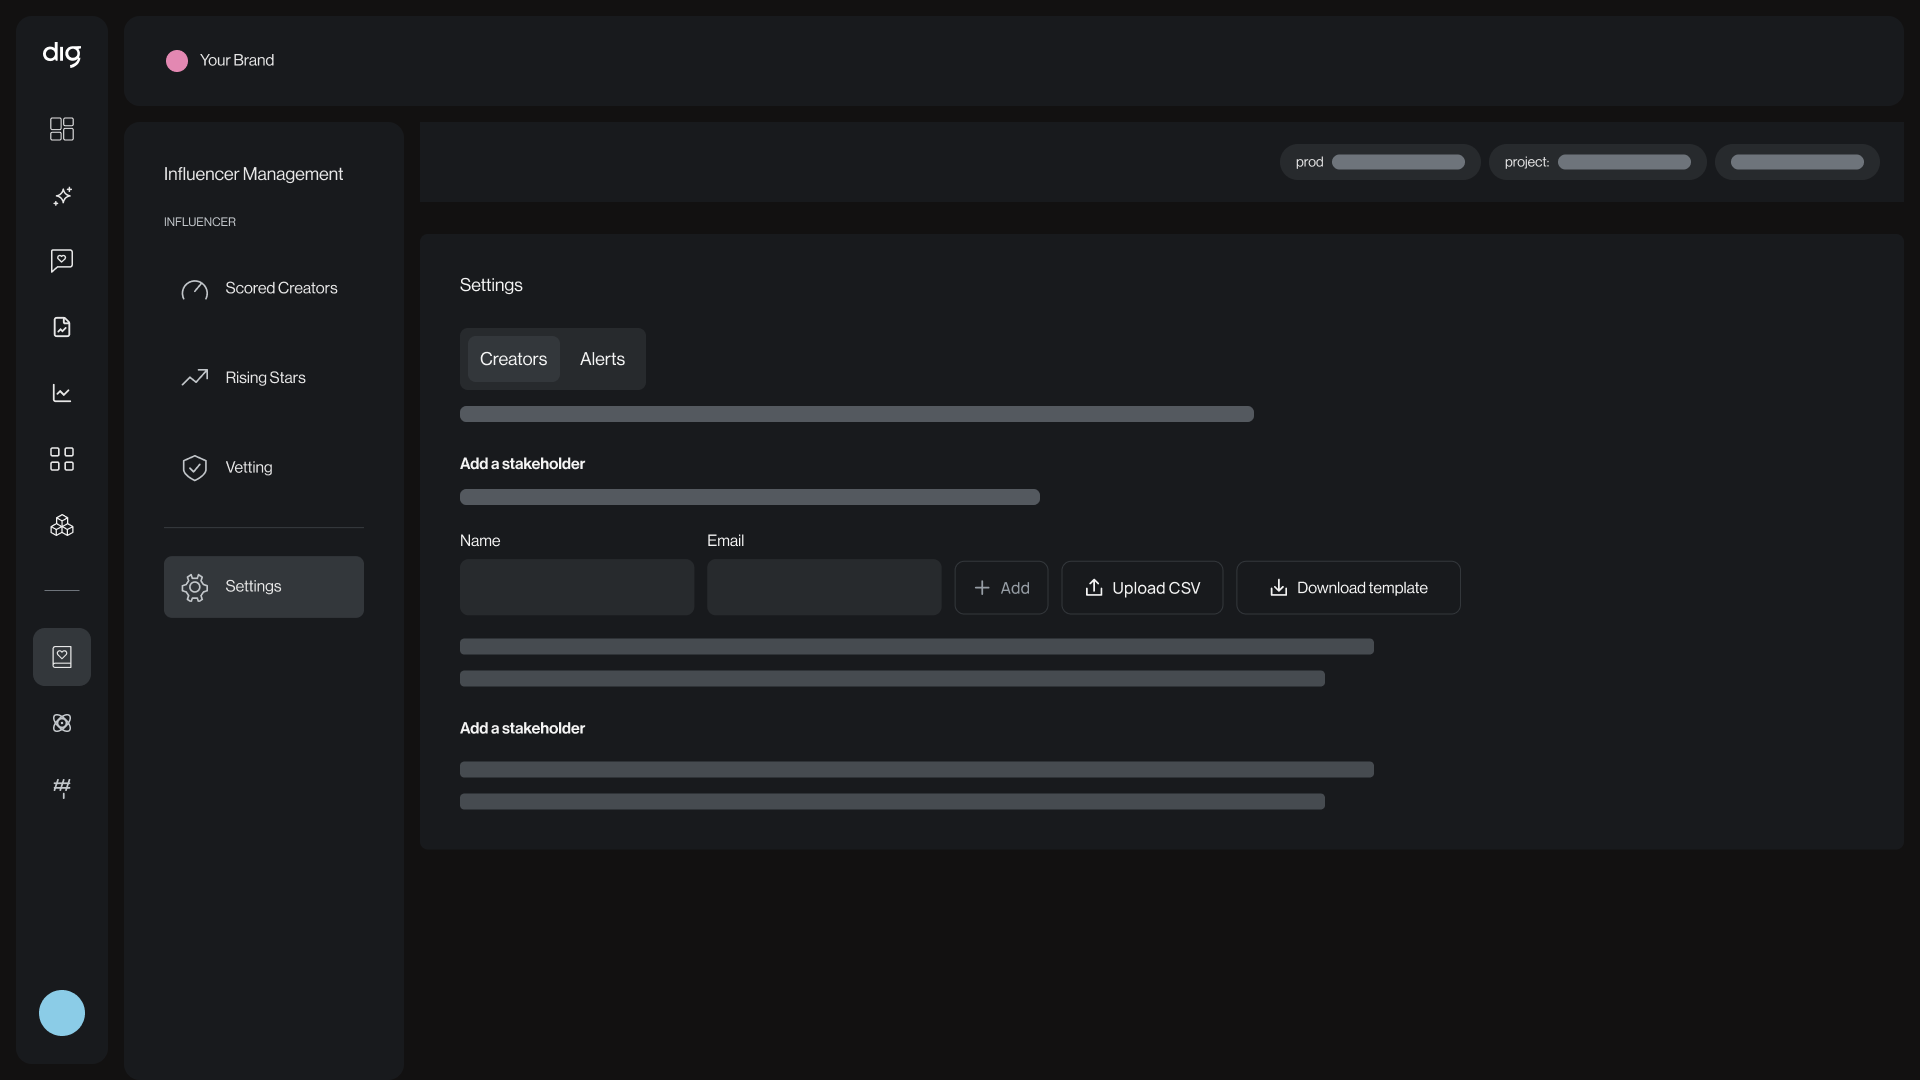Open the Vetting page
Image resolution: width=1920 pixels, height=1080 pixels.
(264, 468)
